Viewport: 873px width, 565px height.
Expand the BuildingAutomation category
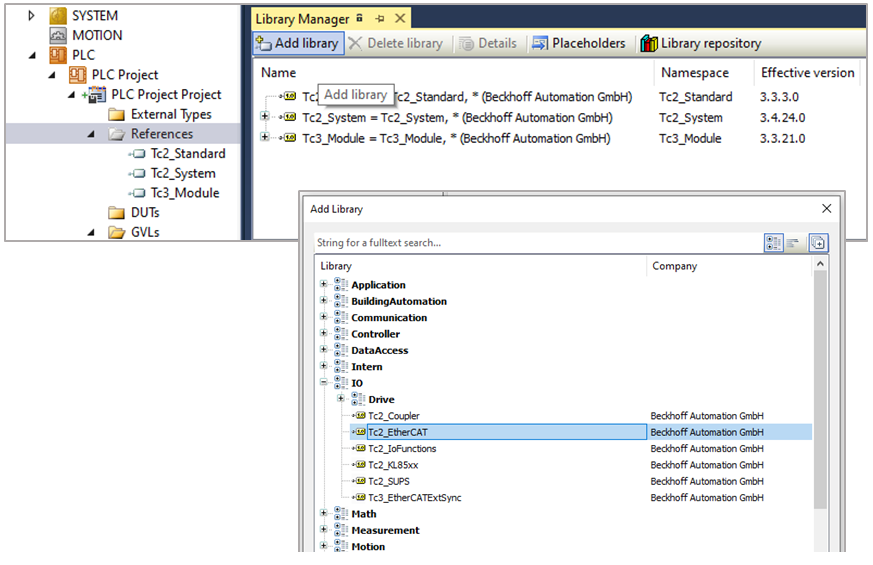(323, 300)
